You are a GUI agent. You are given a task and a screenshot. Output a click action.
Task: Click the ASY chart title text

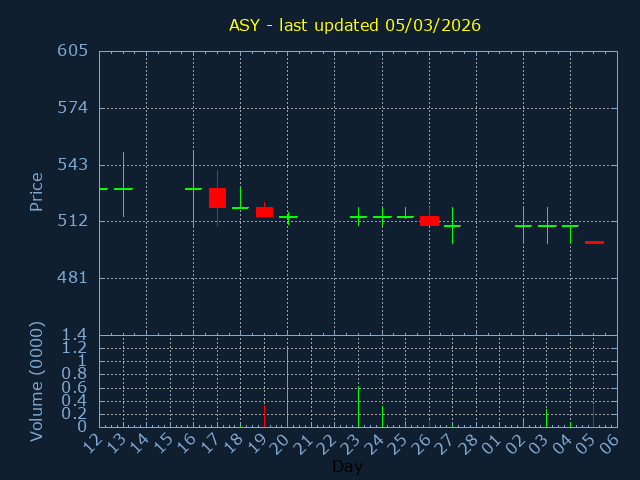click(355, 25)
